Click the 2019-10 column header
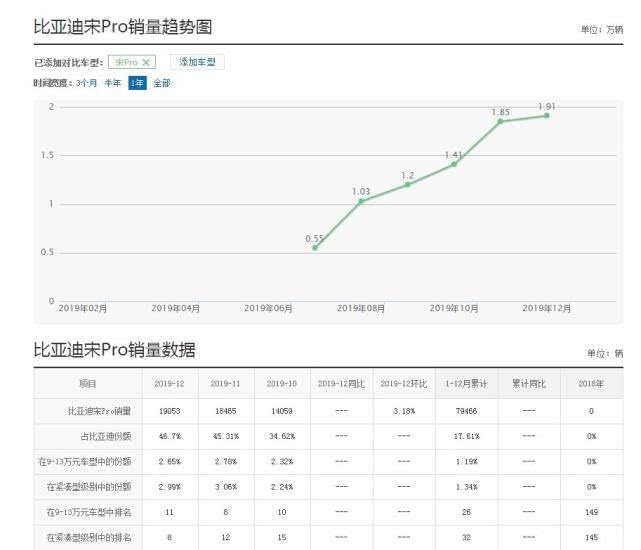The height and width of the screenshot is (550, 641). click(282, 384)
